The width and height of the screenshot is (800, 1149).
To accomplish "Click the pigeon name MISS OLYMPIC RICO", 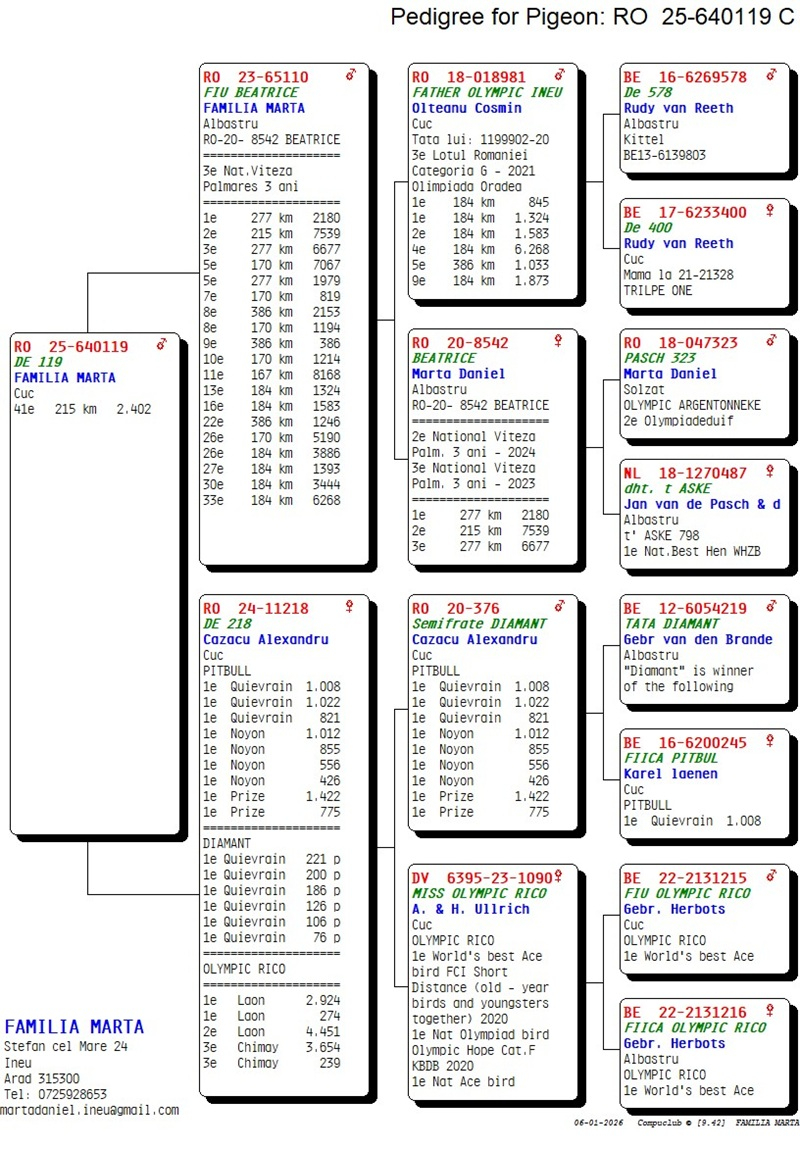I will click(480, 893).
